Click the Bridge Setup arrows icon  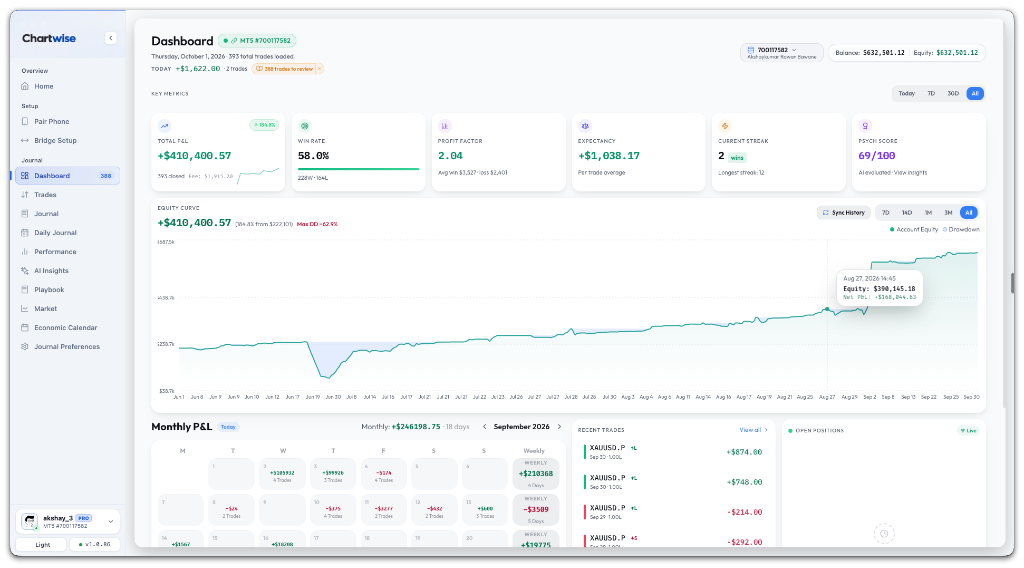point(25,140)
